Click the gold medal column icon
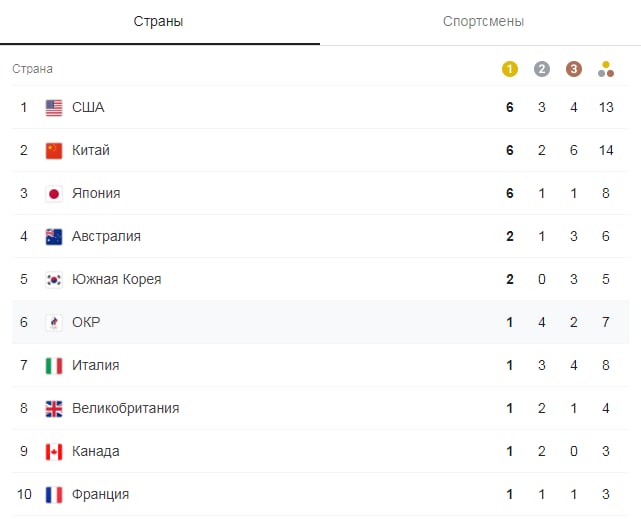This screenshot has height=519, width=641. pos(509,69)
